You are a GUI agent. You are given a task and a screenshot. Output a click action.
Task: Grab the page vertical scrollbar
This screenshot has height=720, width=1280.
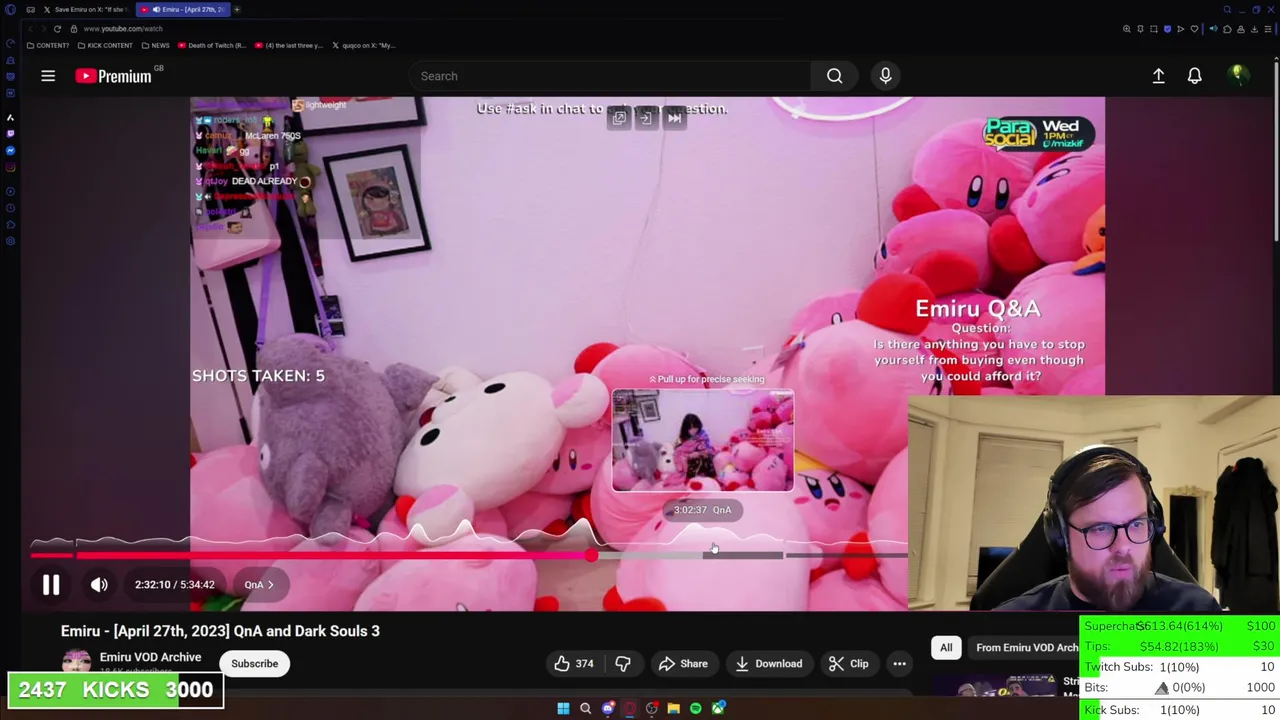(x=1276, y=150)
